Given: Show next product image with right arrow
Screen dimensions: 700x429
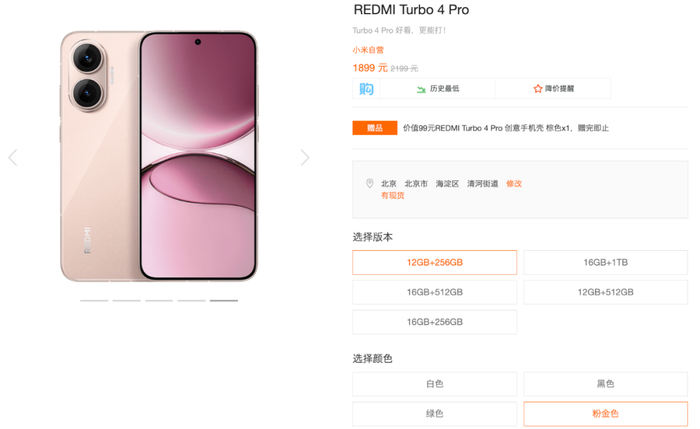Looking at the screenshot, I should (305, 158).
